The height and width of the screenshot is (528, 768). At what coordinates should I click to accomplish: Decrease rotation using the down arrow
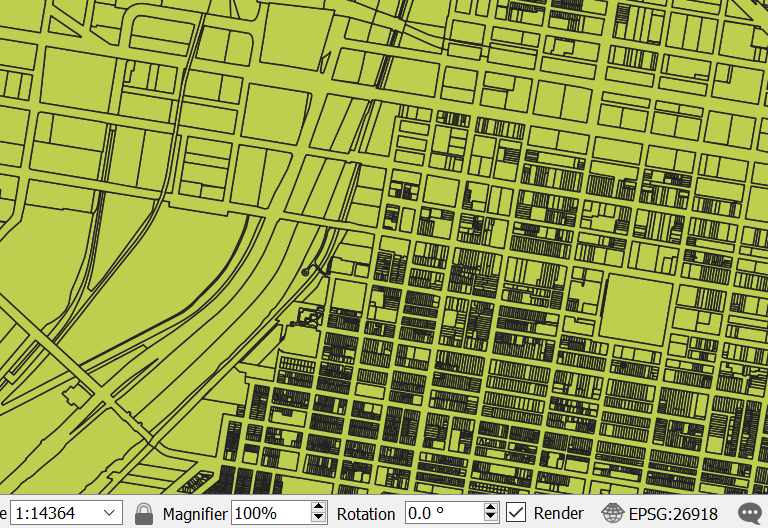click(x=491, y=518)
